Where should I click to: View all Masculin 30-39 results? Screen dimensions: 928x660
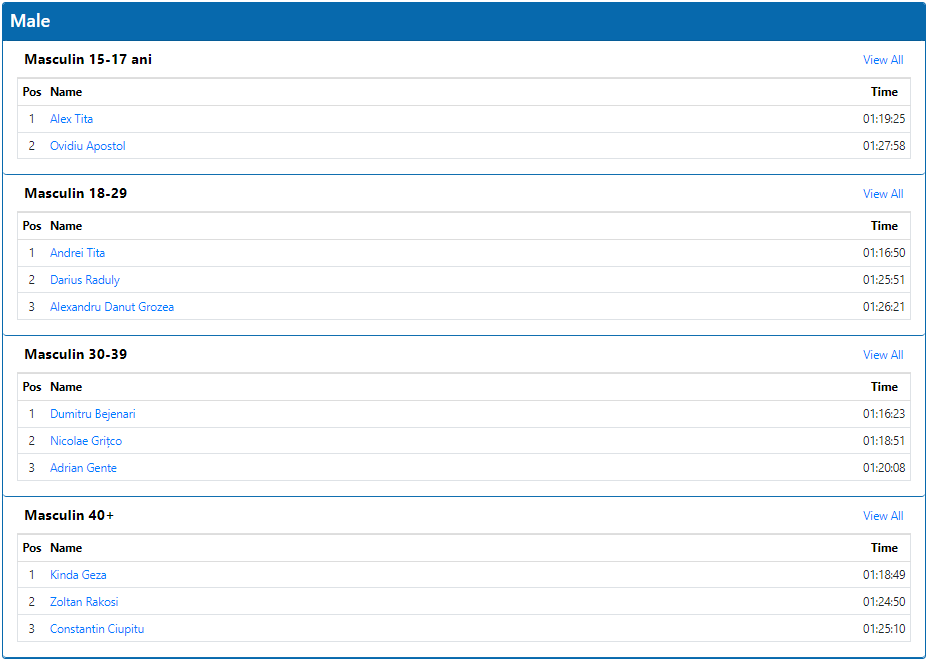click(883, 355)
